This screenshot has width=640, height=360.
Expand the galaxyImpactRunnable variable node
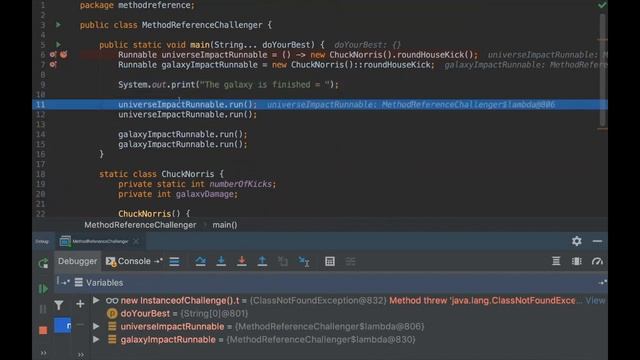(x=96, y=340)
